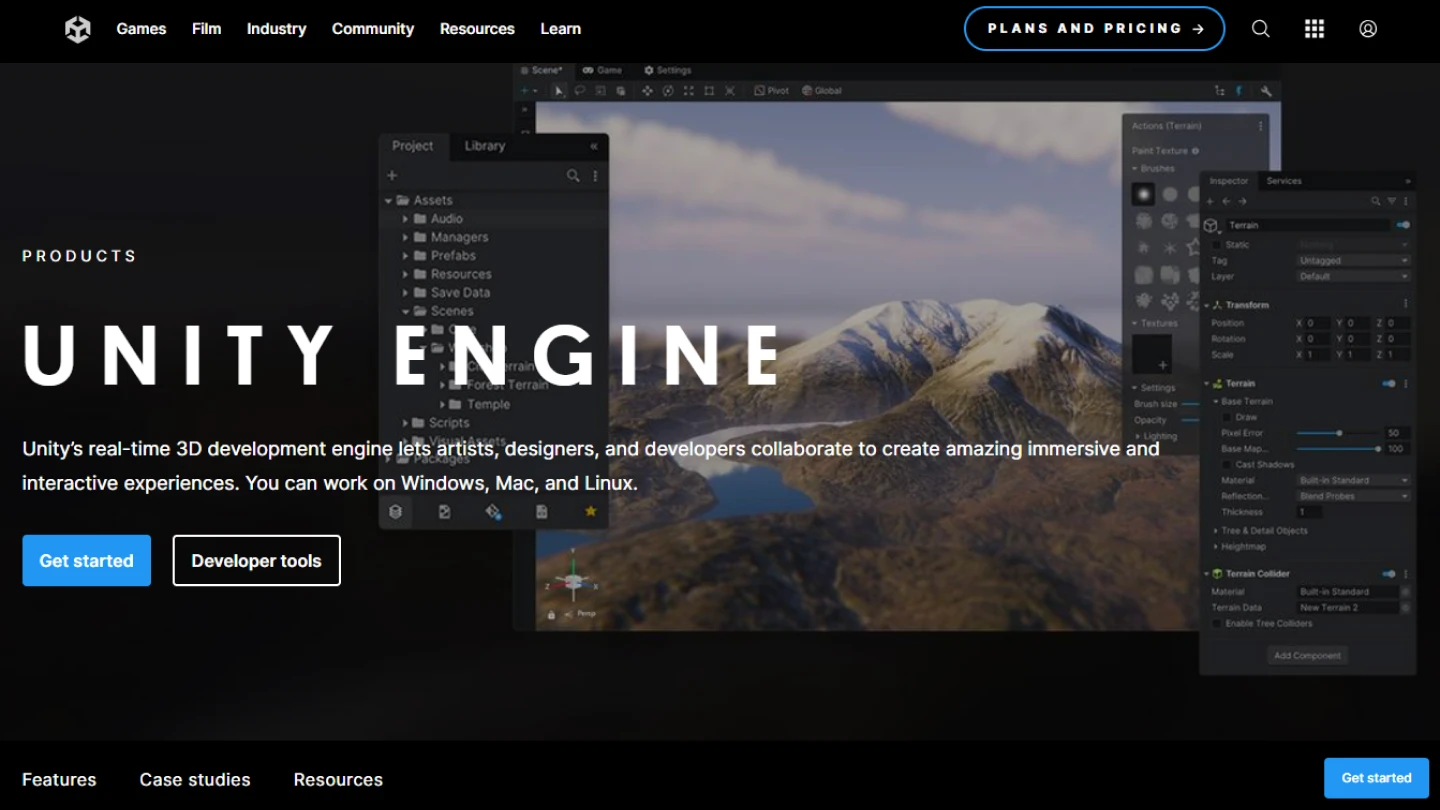The height and width of the screenshot is (810, 1440).
Task: Check the Cast Shadows checkbox
Action: point(1228,465)
